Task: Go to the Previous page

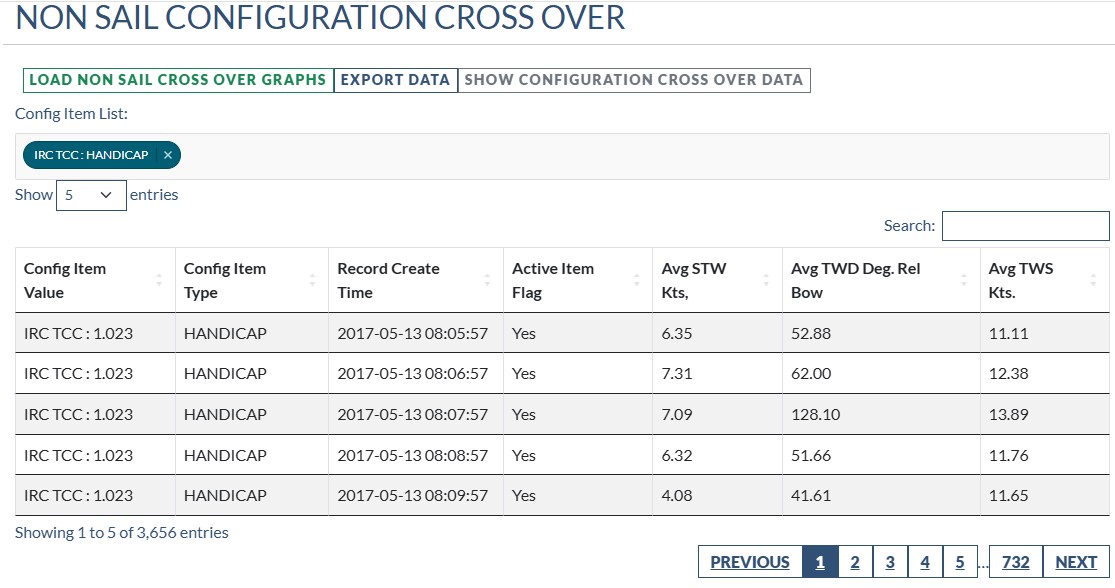Action: (750, 562)
